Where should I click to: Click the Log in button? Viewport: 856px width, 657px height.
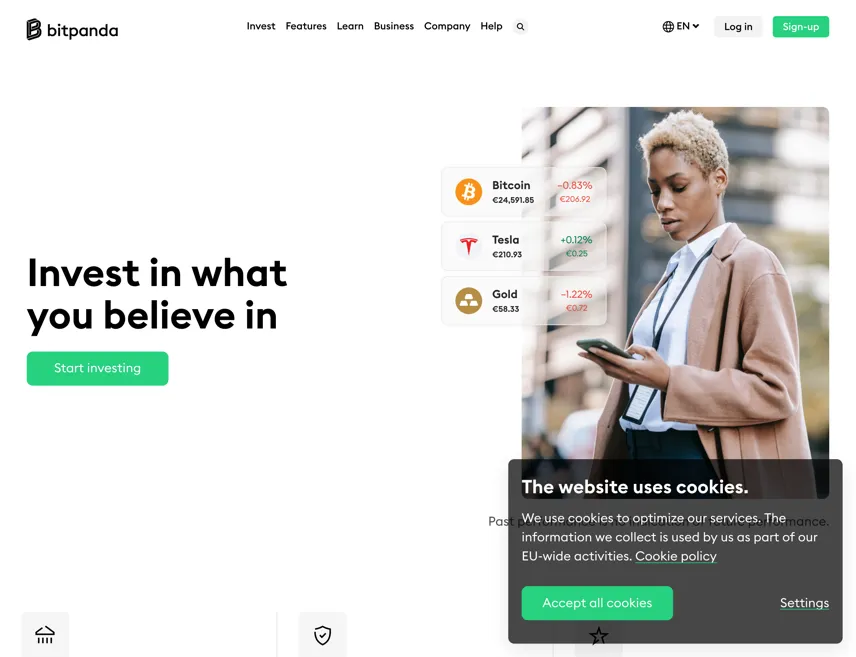pyautogui.click(x=738, y=27)
